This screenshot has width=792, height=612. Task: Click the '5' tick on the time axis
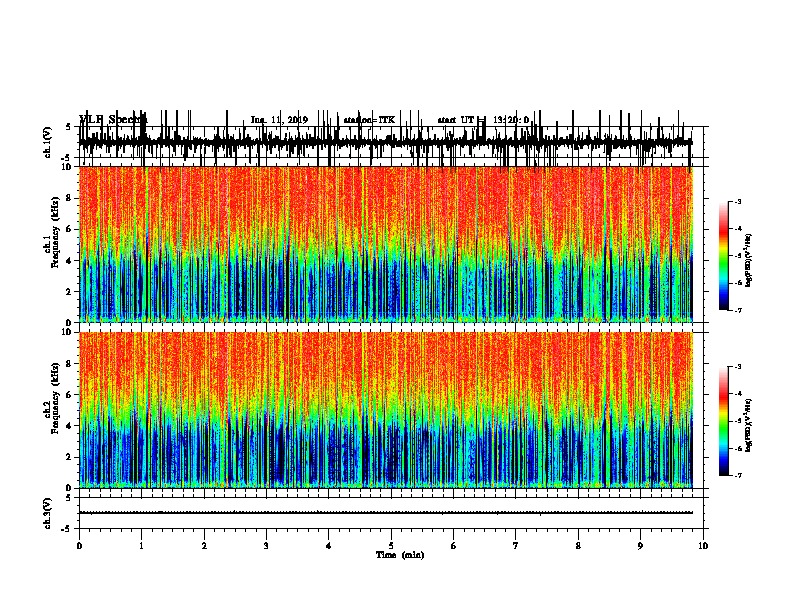pyautogui.click(x=391, y=546)
